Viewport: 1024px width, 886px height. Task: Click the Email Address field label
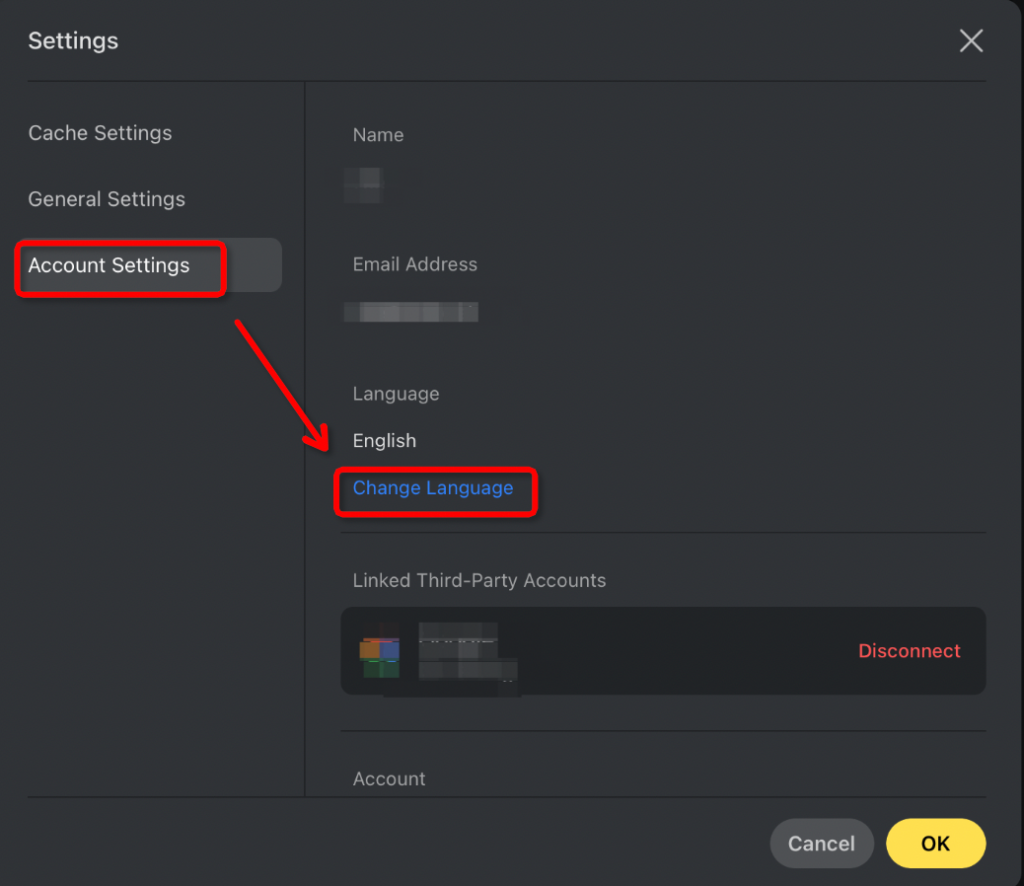(x=414, y=265)
